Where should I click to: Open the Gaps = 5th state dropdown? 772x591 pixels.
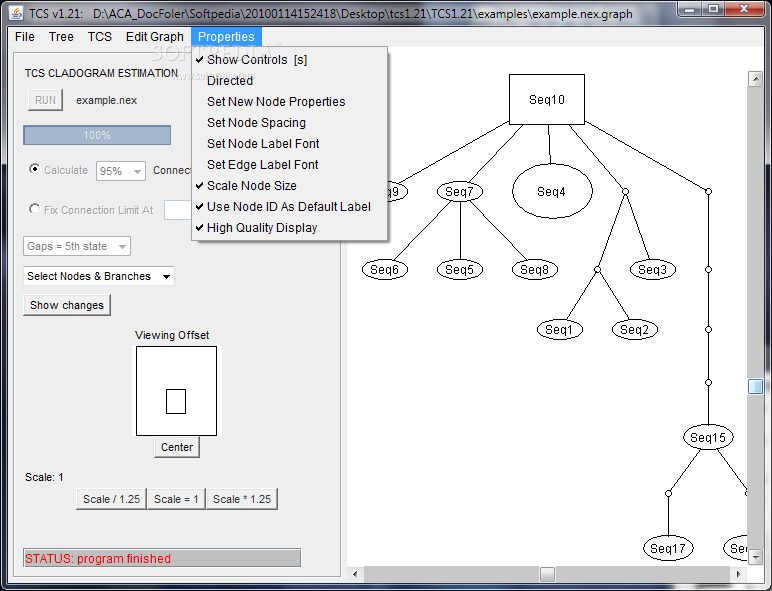click(77, 246)
